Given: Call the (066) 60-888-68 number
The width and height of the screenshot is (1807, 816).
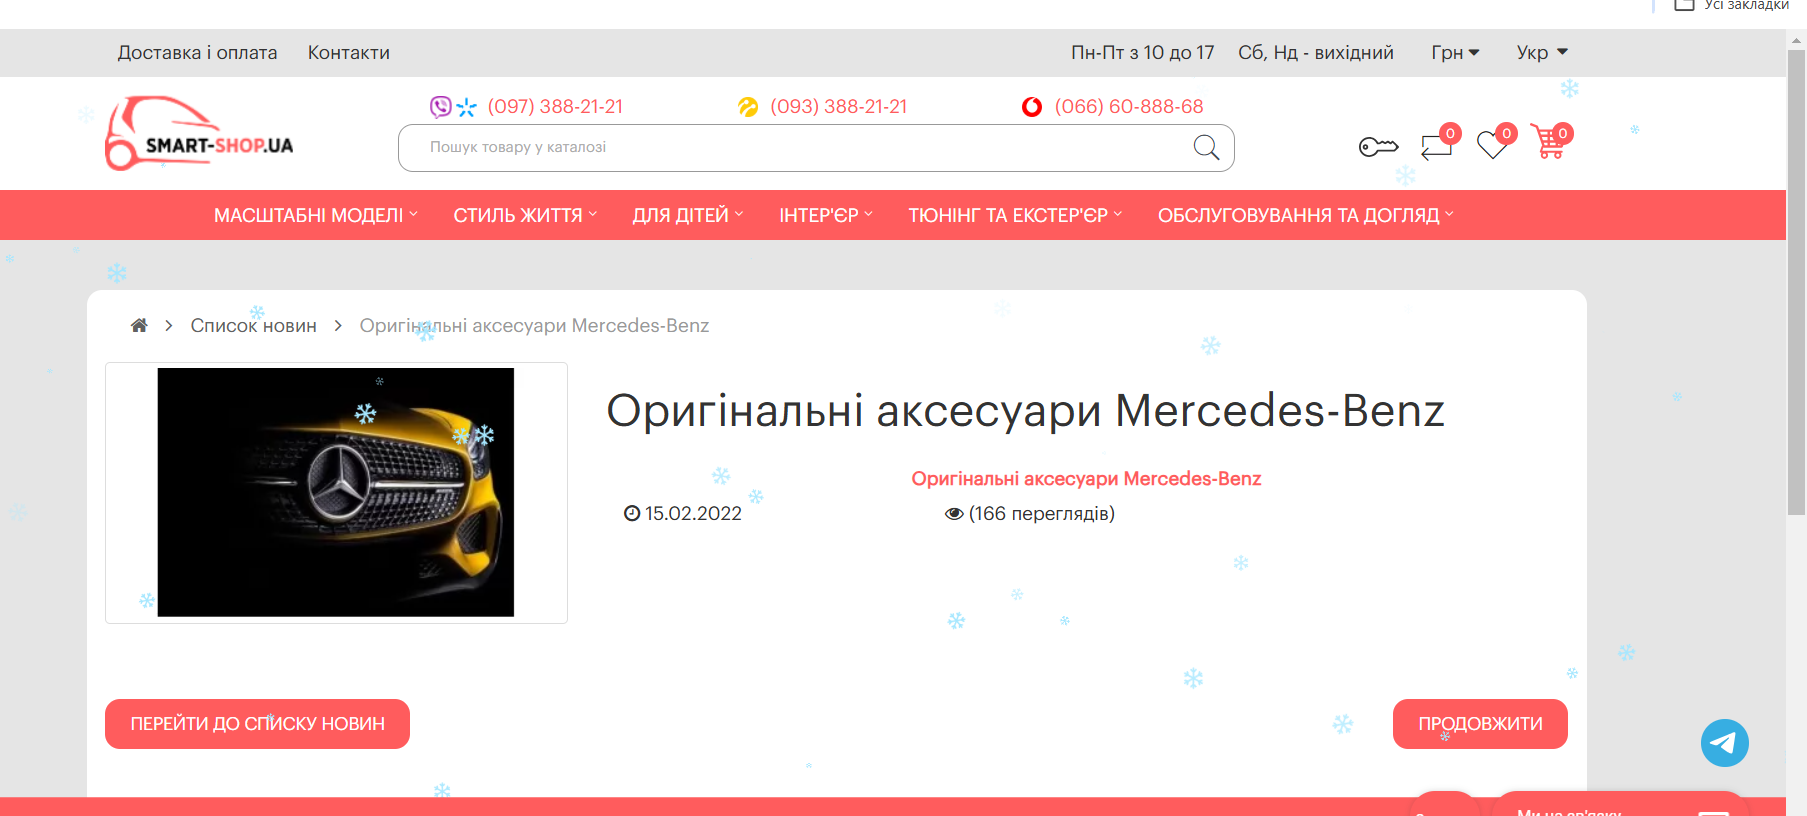Looking at the screenshot, I should coord(1129,107).
